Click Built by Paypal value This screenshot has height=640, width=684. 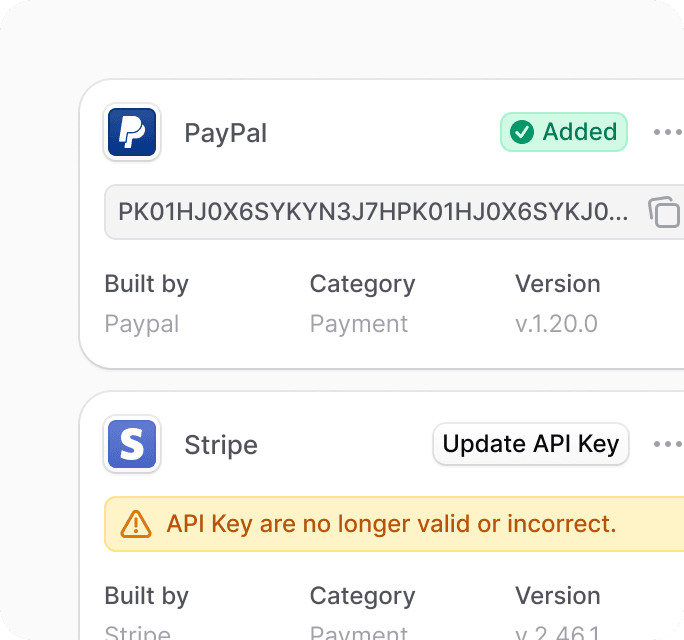142,324
